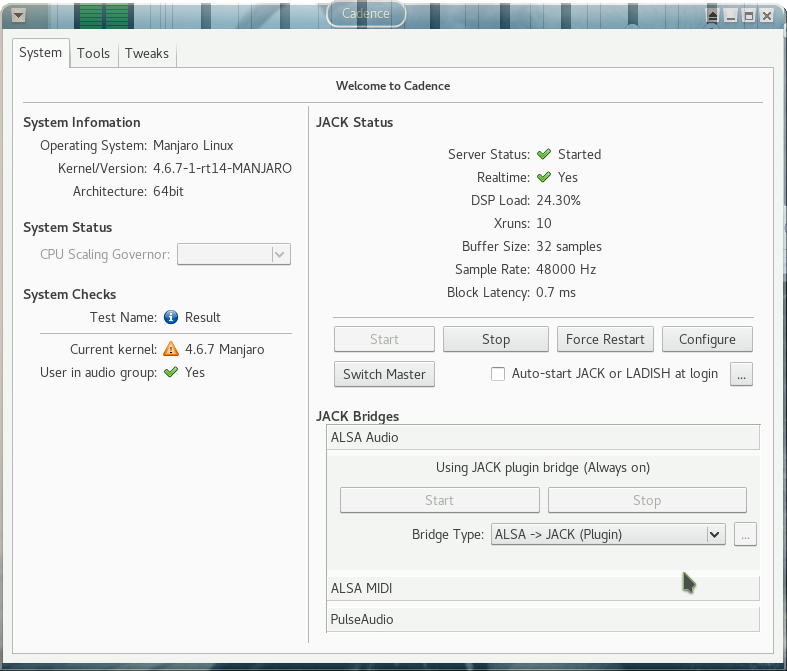
Task: Click the Welcome to Cadence heading
Action: tap(393, 86)
